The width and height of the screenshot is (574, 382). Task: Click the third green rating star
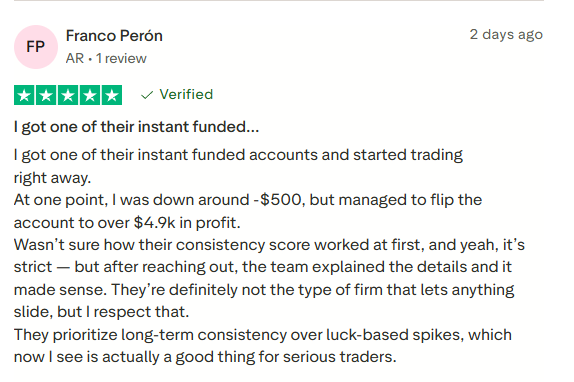[x=68, y=95]
